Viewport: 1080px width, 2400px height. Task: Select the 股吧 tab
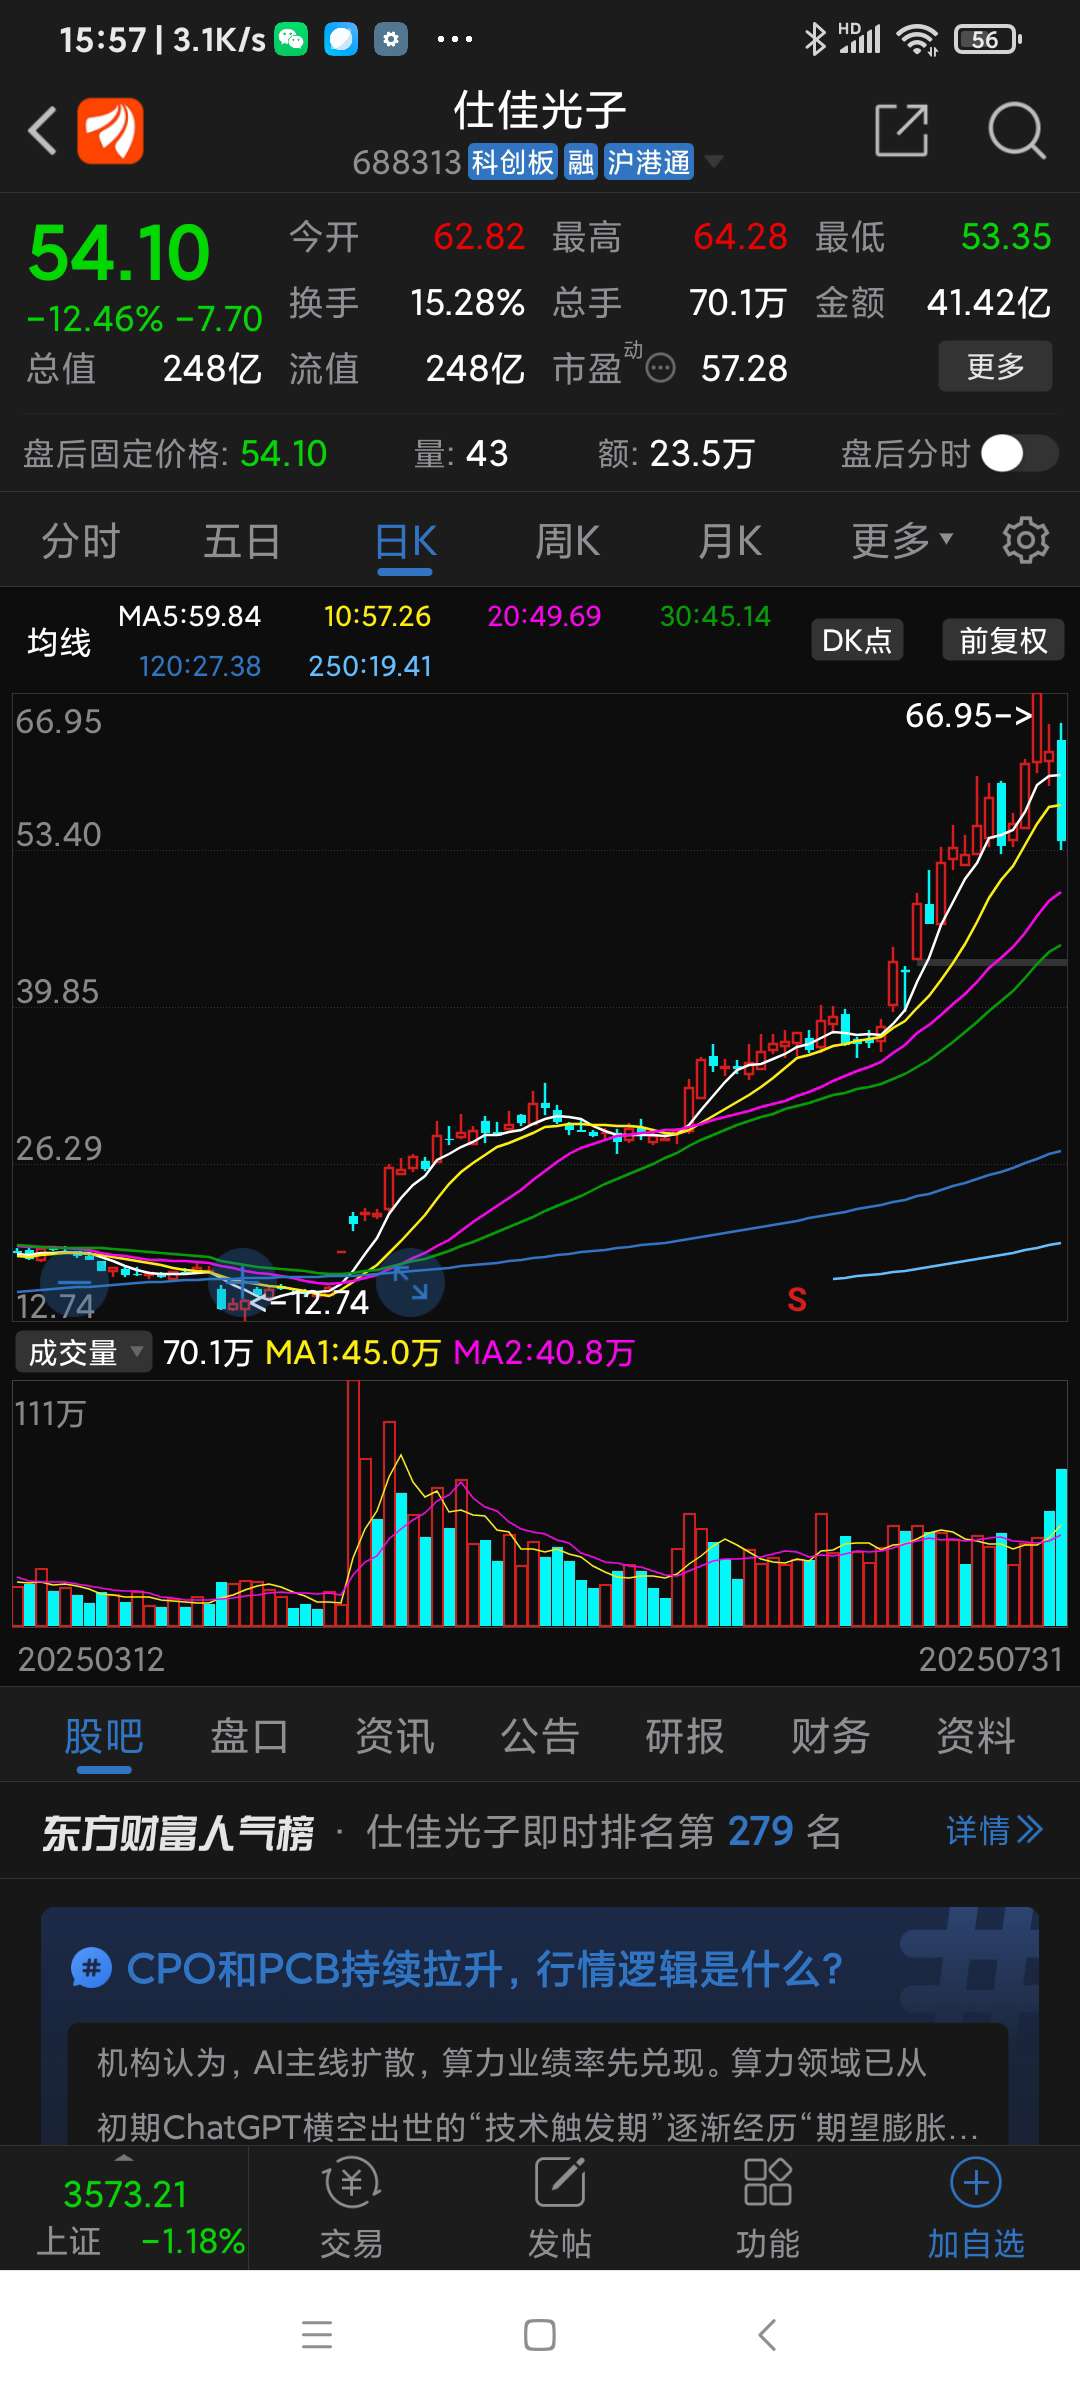[x=104, y=1736]
